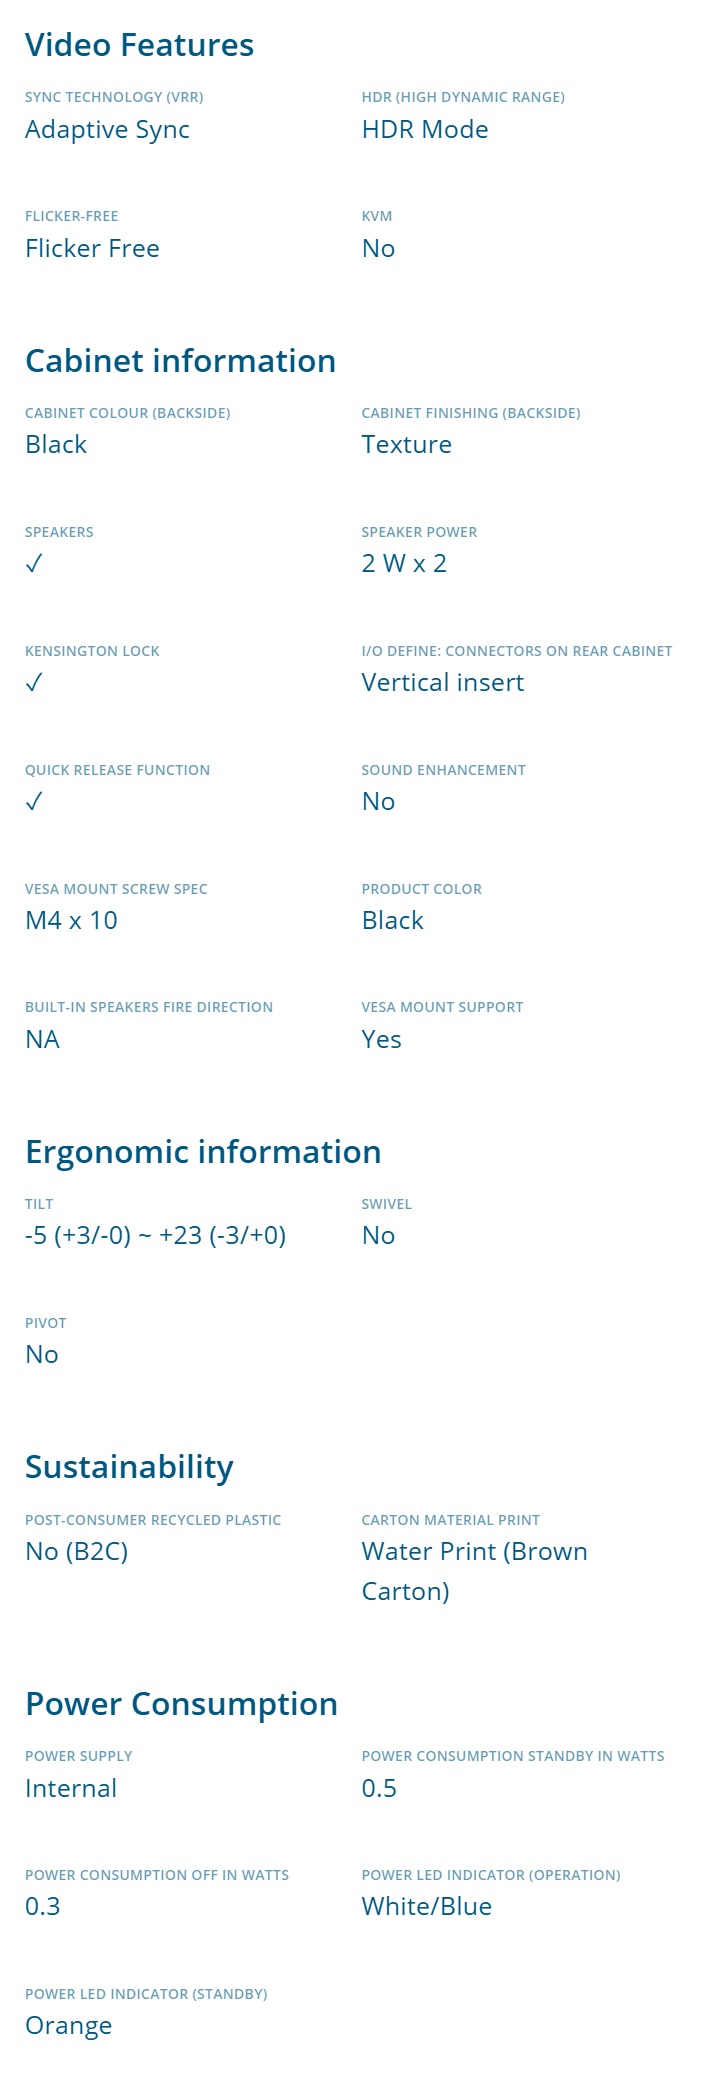
Task: Click the 2 W x 2 speaker power value
Action: click(404, 564)
